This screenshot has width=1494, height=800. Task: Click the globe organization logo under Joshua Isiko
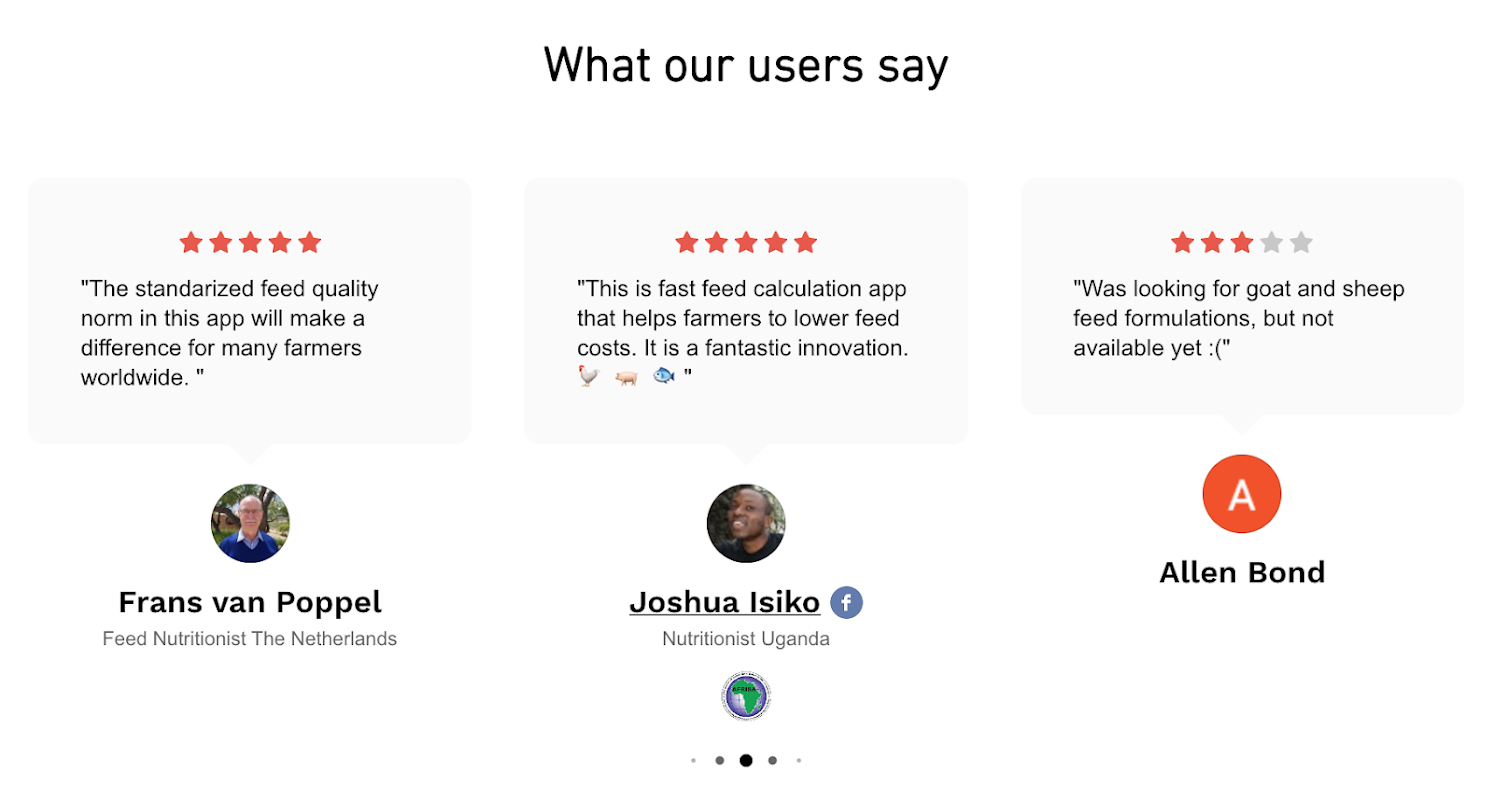coord(746,696)
